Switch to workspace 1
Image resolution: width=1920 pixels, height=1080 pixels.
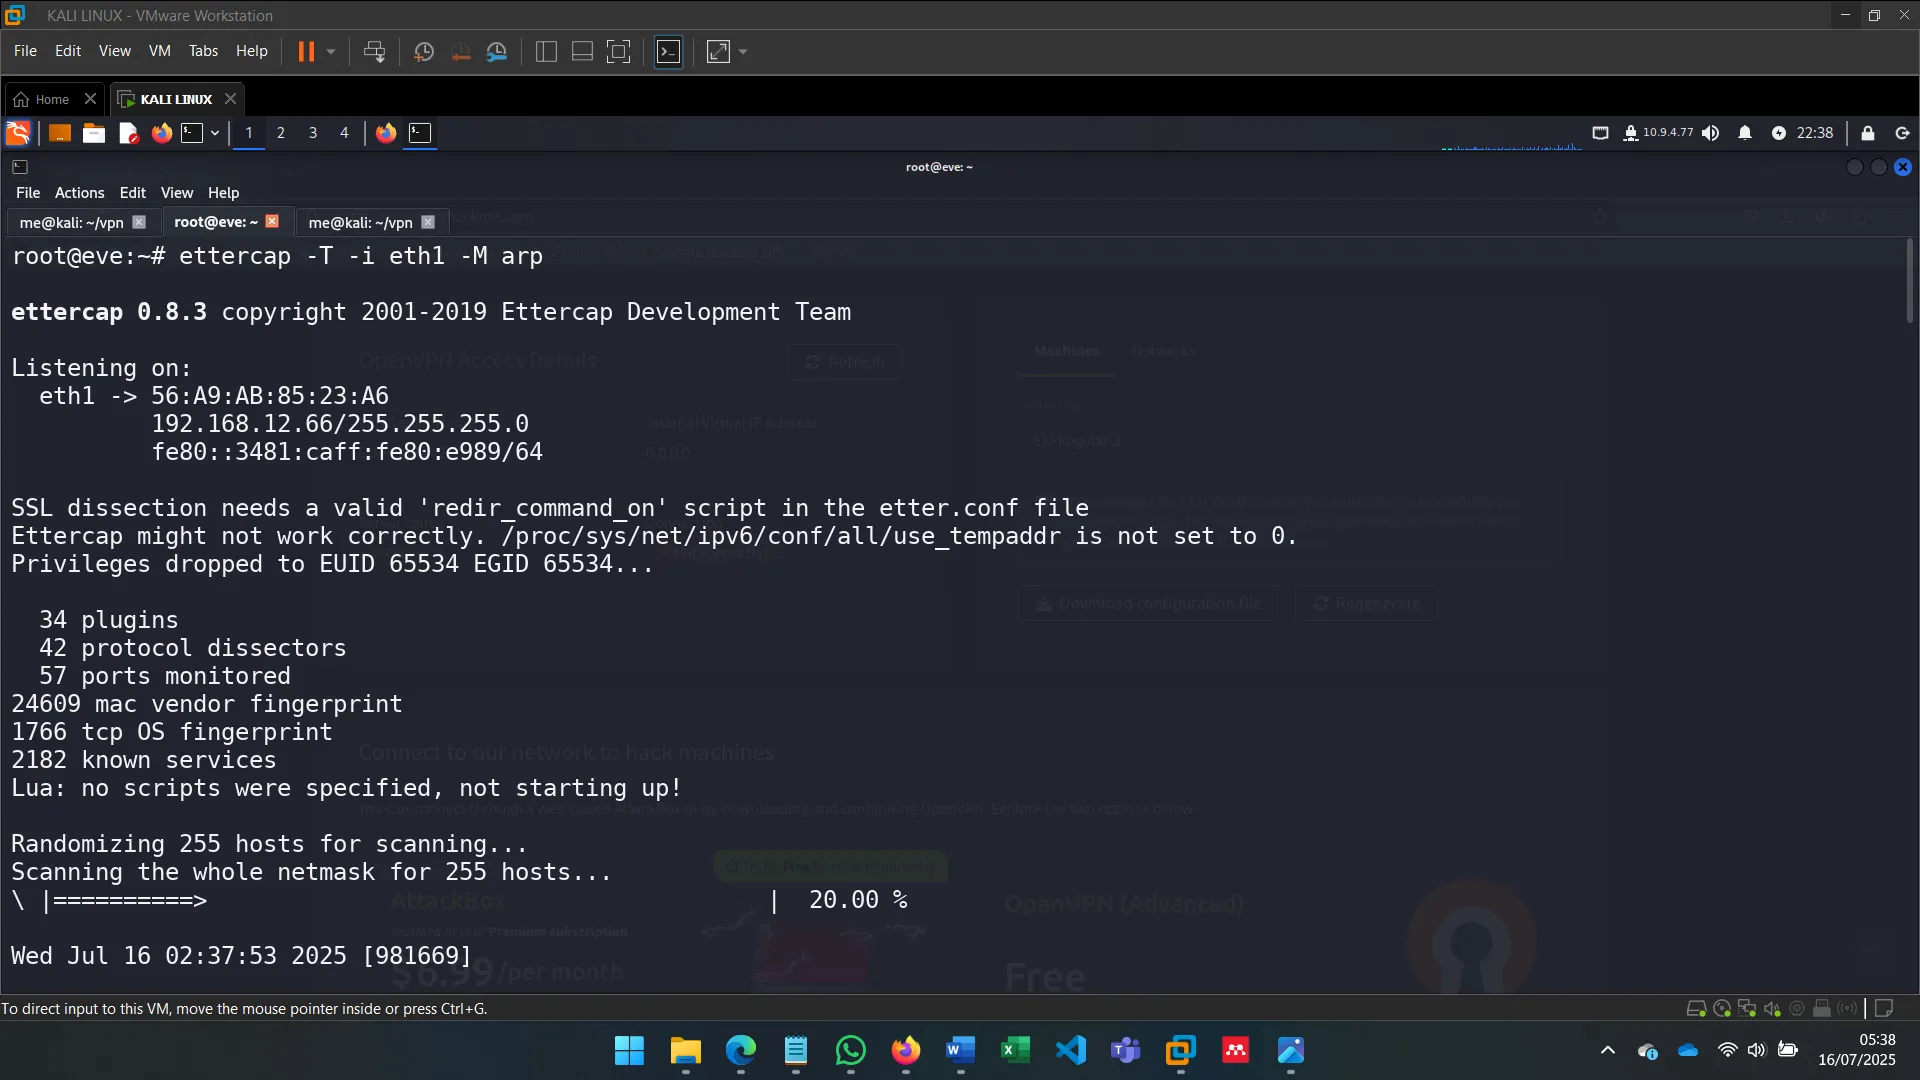pos(249,133)
